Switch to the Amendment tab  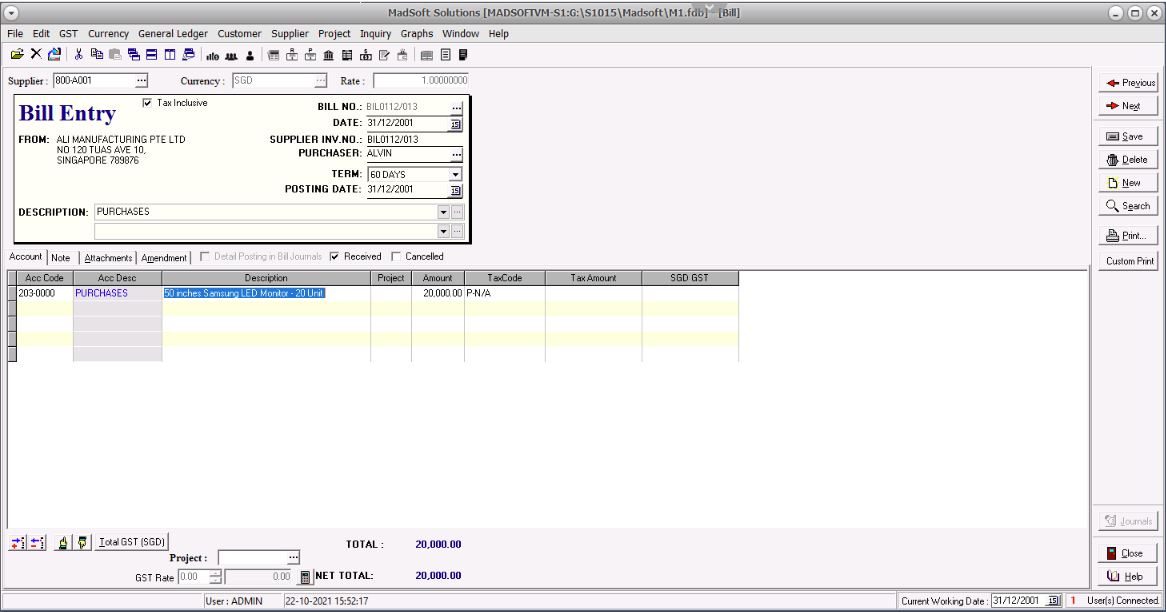point(164,257)
